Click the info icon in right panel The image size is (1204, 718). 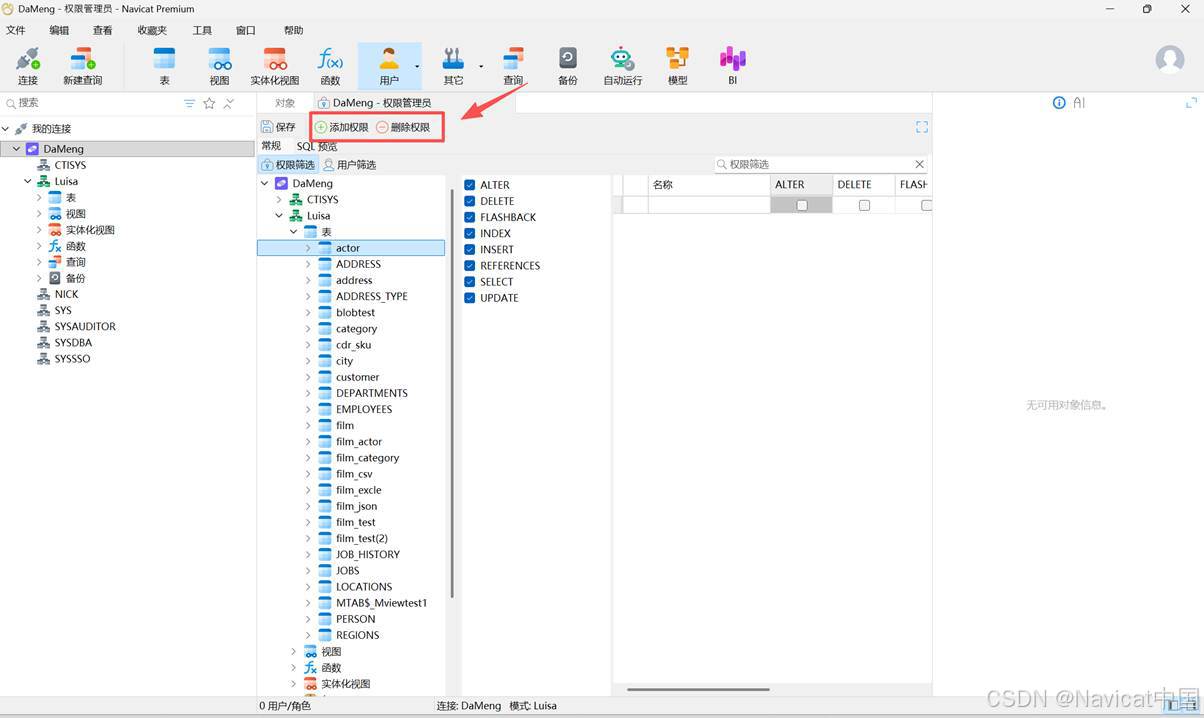point(1059,103)
